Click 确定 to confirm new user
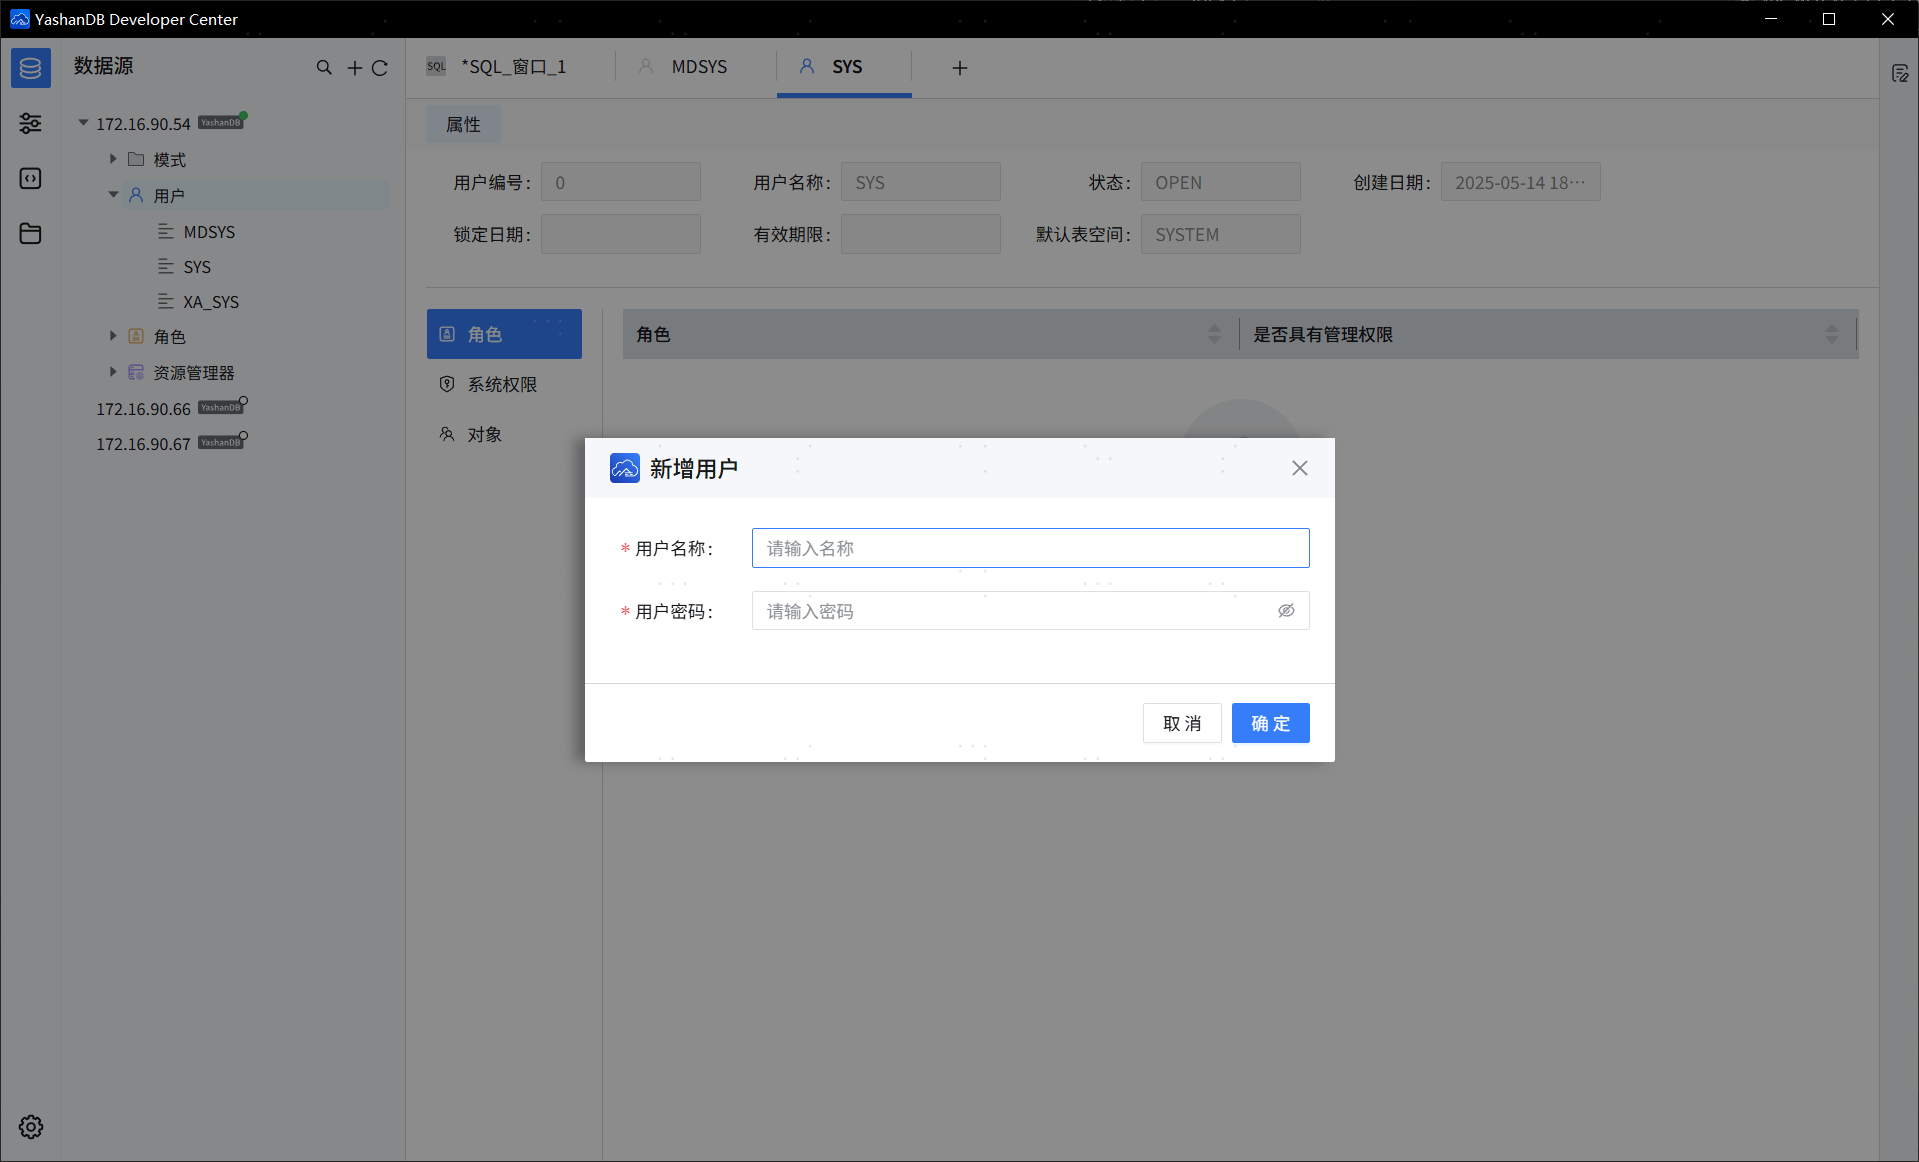Image resolution: width=1919 pixels, height=1162 pixels. pos(1270,723)
